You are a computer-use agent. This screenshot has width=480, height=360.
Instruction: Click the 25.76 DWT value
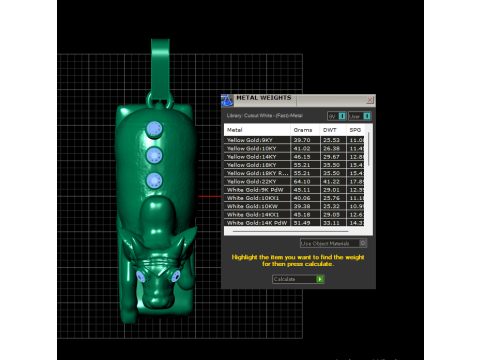point(331,198)
